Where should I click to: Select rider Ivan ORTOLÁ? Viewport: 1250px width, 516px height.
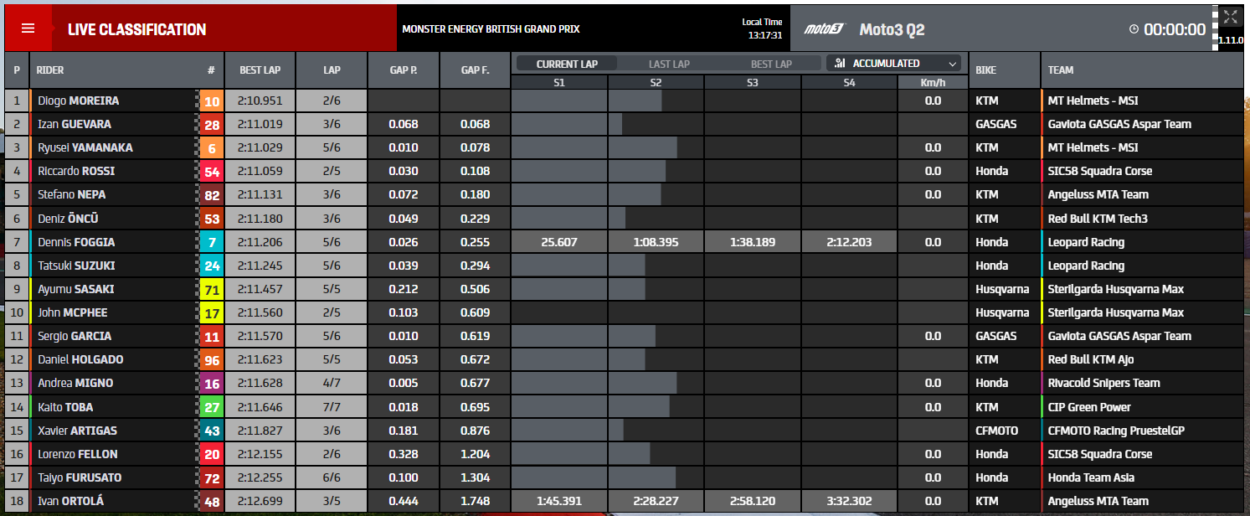71,501
